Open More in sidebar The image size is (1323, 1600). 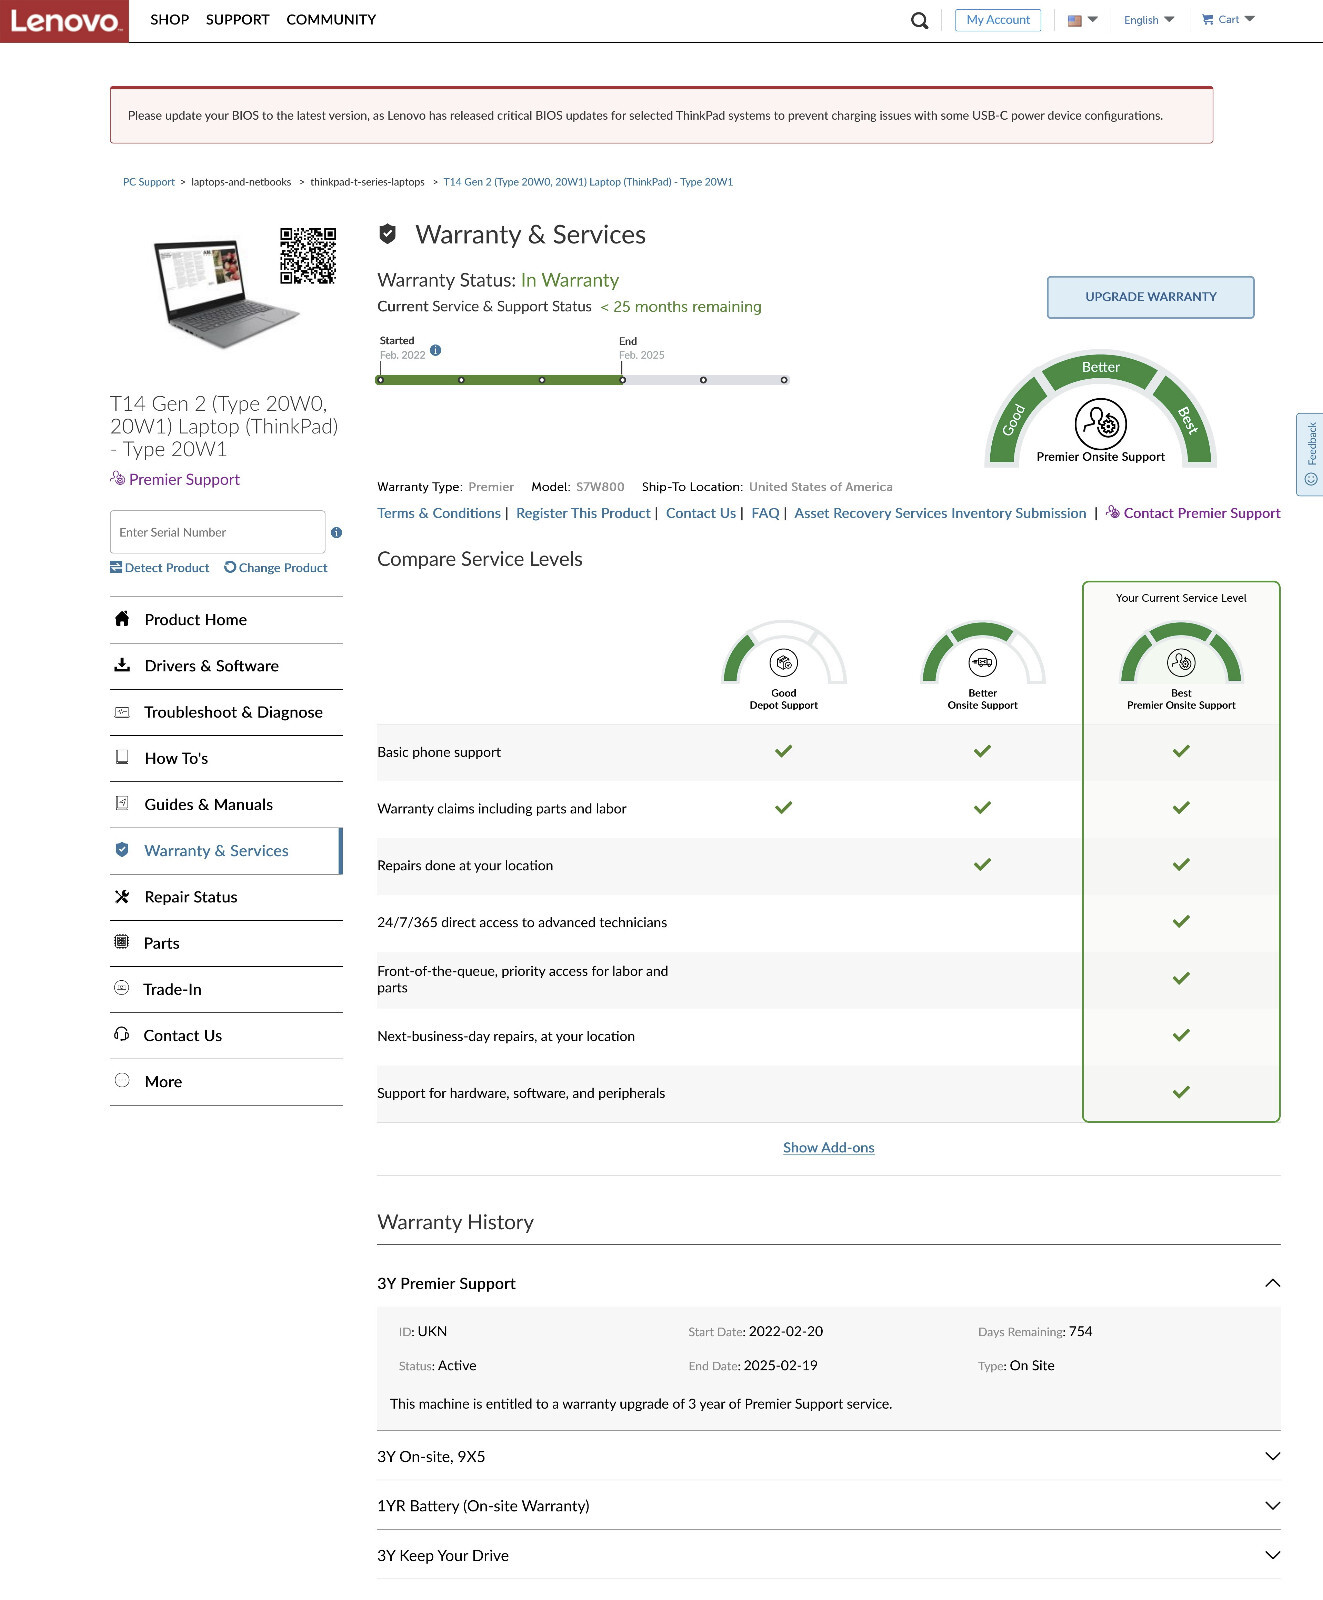226,1081
